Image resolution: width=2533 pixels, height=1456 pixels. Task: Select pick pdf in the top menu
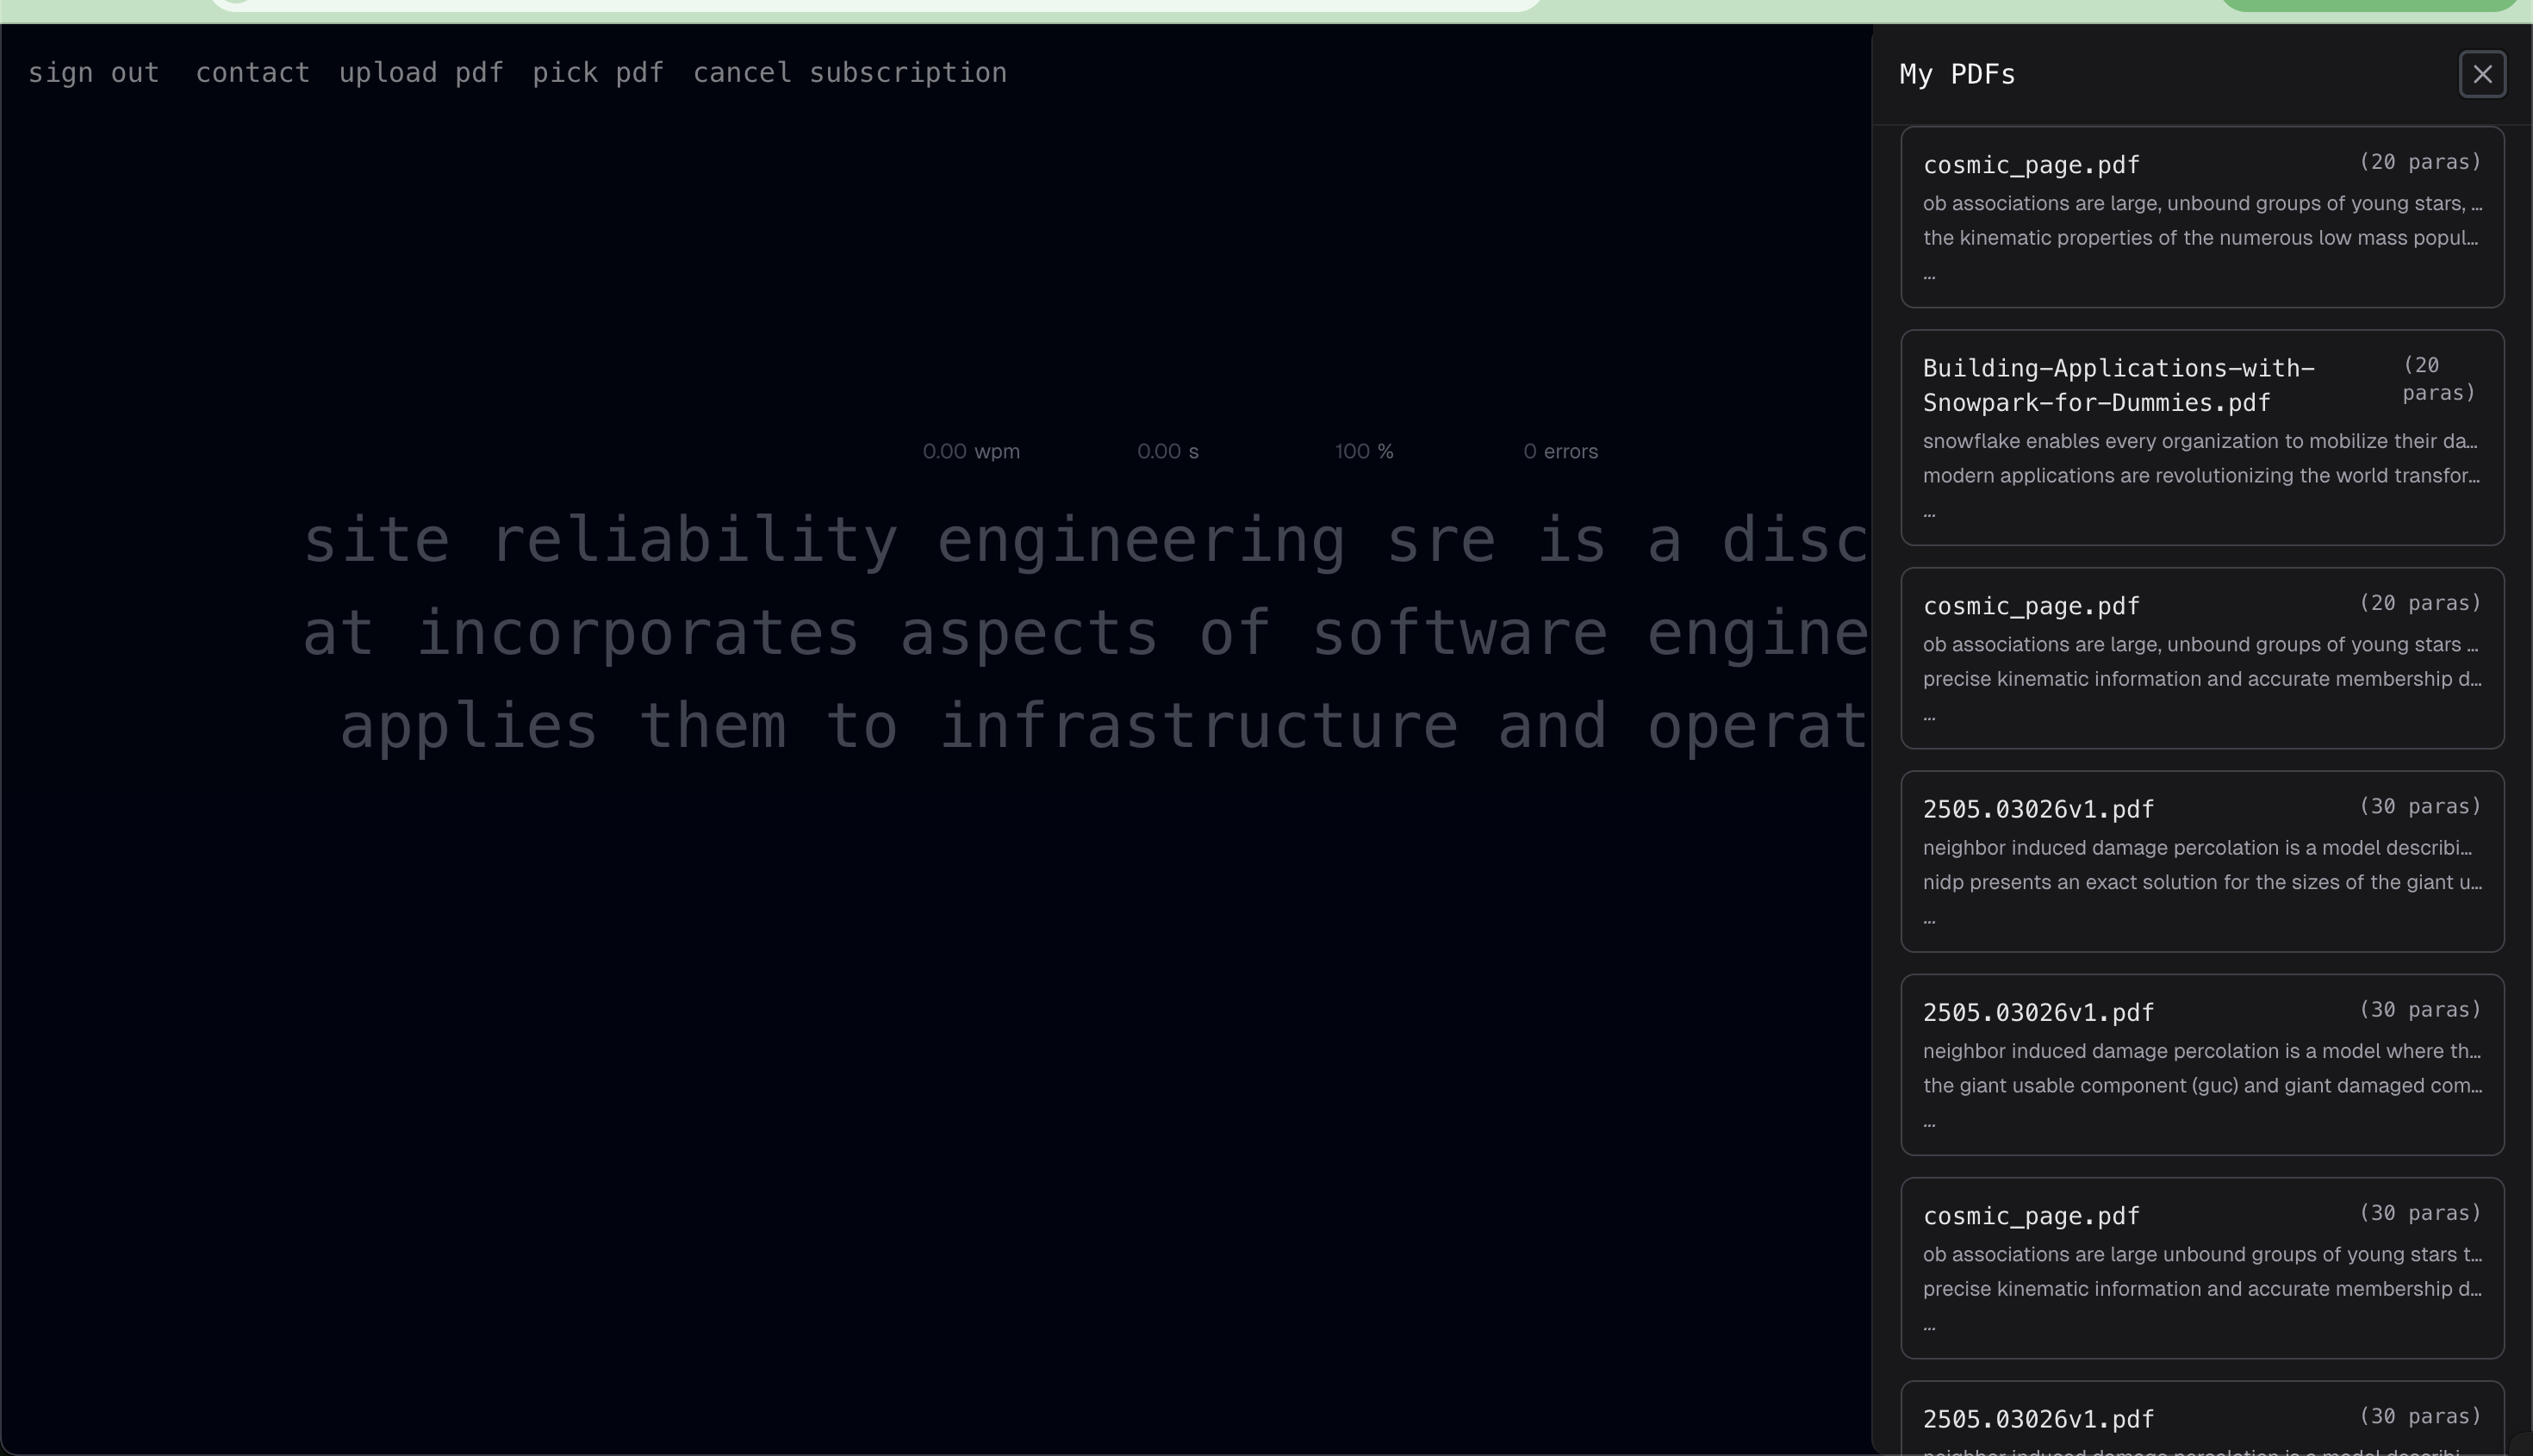click(x=597, y=73)
